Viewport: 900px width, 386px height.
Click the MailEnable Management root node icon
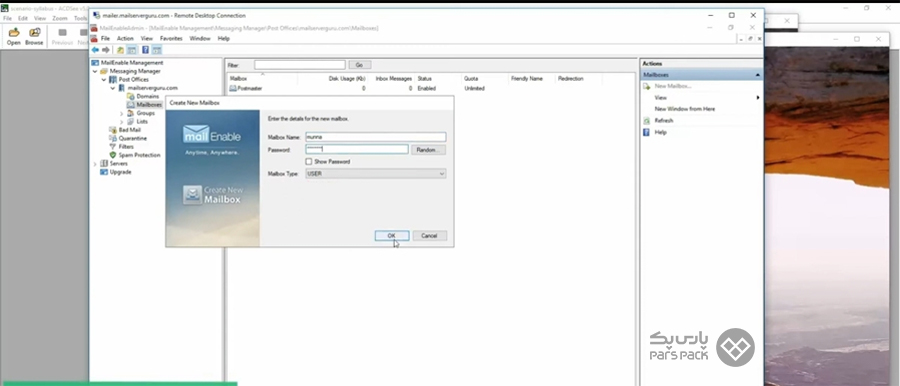pos(95,63)
